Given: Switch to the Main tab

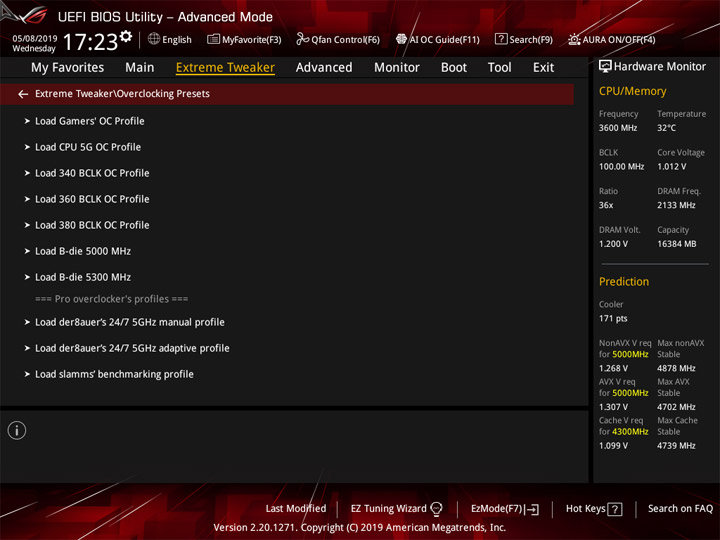Looking at the screenshot, I should click(x=140, y=68).
